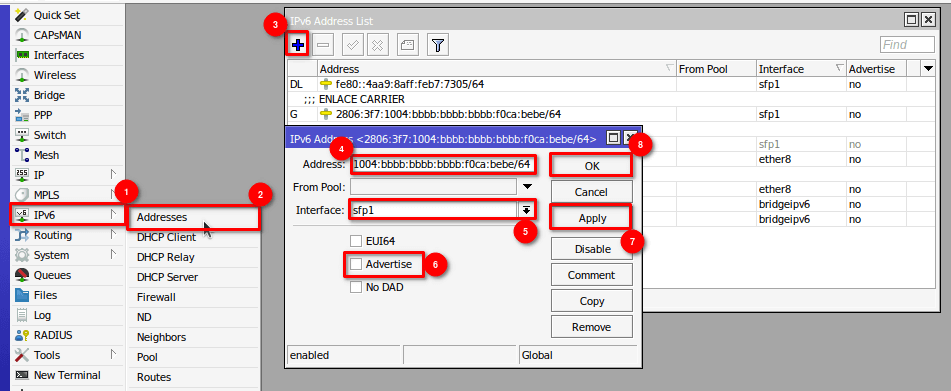Click the Remove button in dialog

point(591,327)
